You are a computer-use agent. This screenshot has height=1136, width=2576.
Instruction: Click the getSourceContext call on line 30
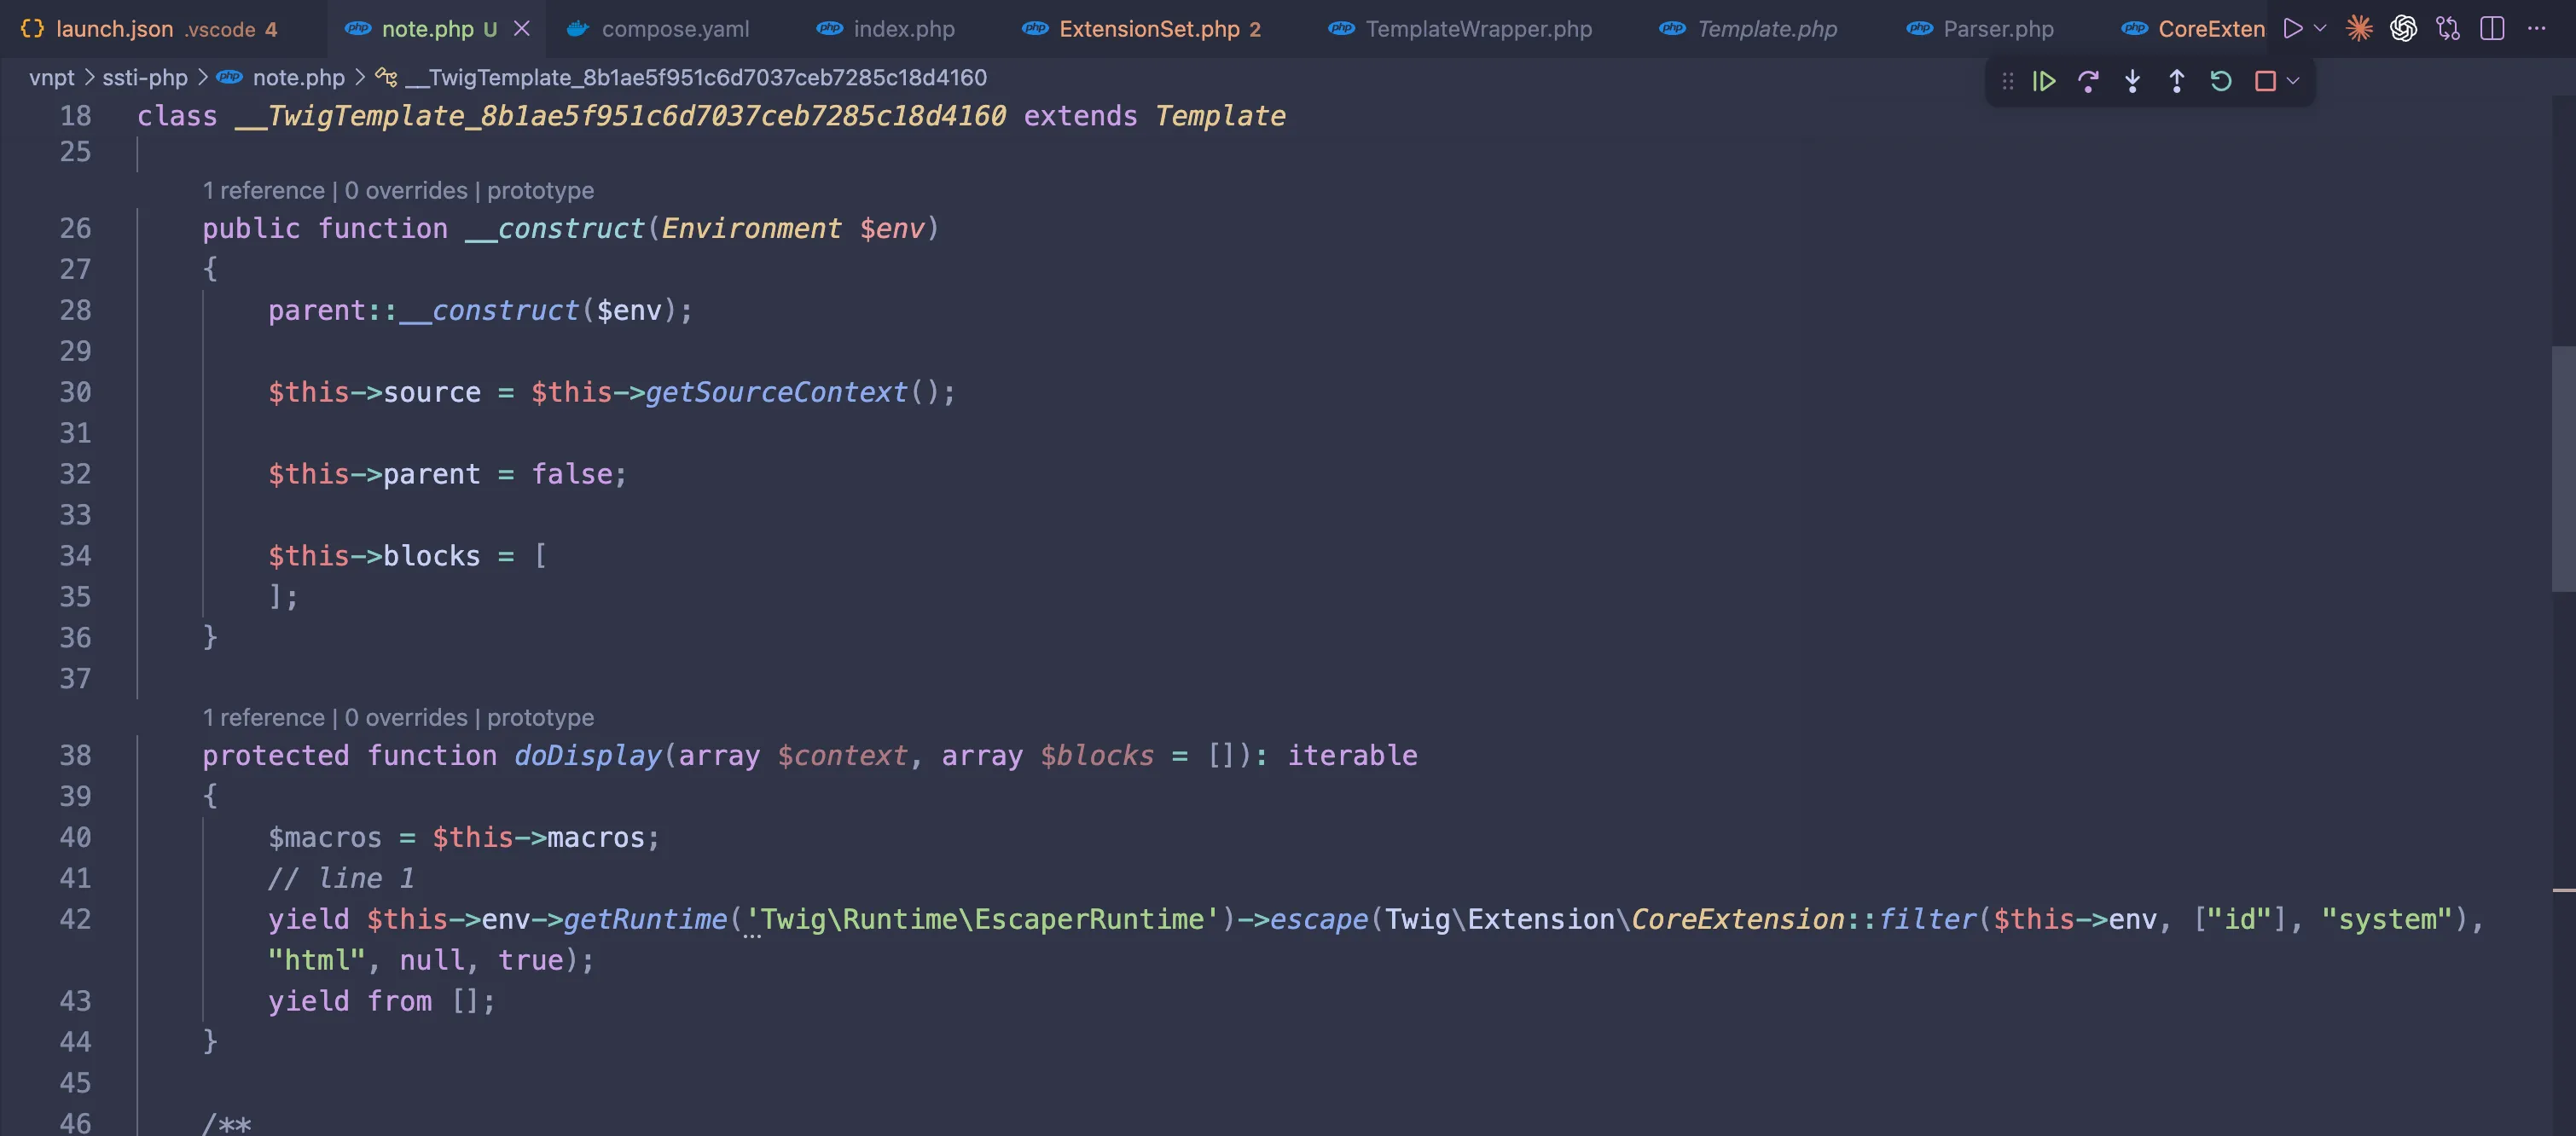click(x=776, y=392)
